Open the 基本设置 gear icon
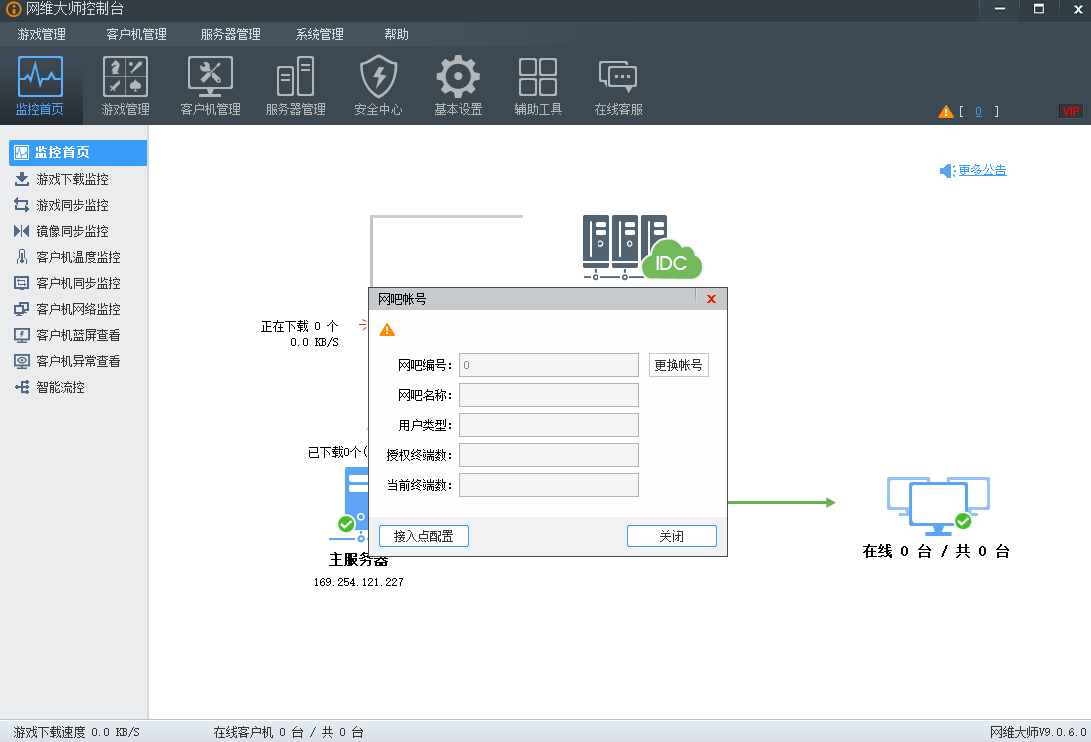The image size is (1091, 742). click(x=458, y=77)
